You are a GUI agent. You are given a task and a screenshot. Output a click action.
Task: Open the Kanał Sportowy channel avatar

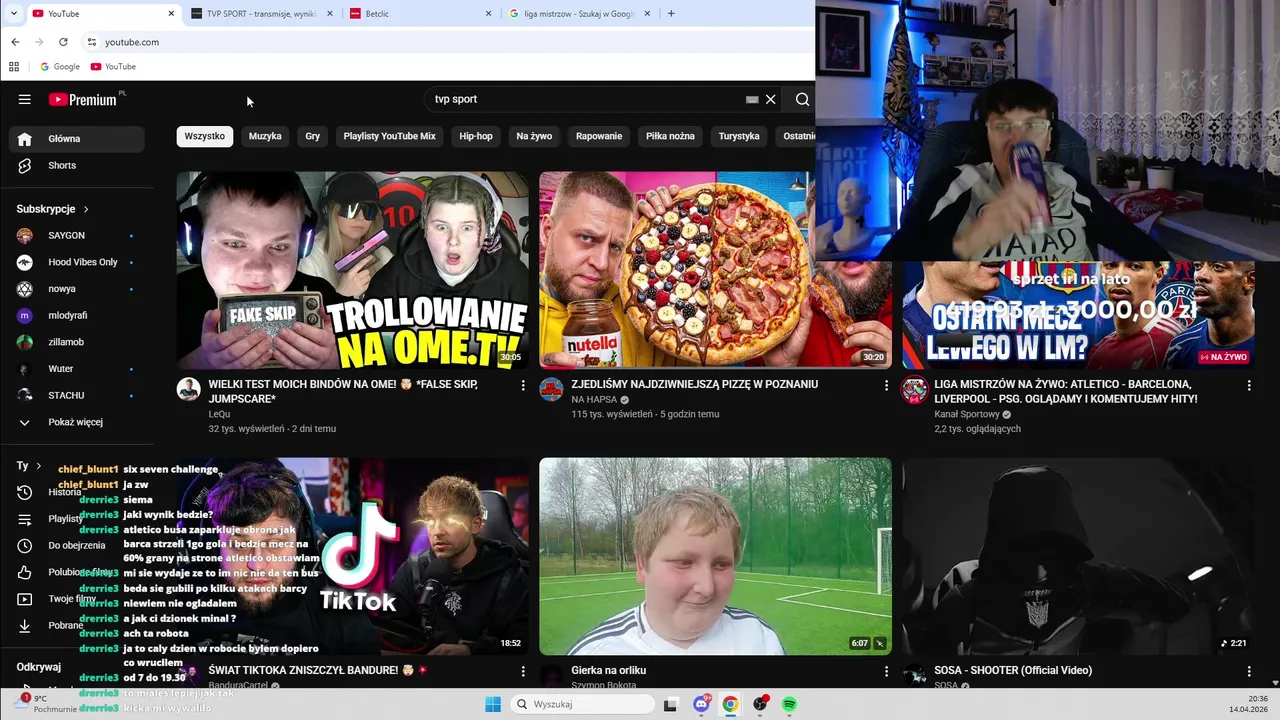pyautogui.click(x=914, y=389)
